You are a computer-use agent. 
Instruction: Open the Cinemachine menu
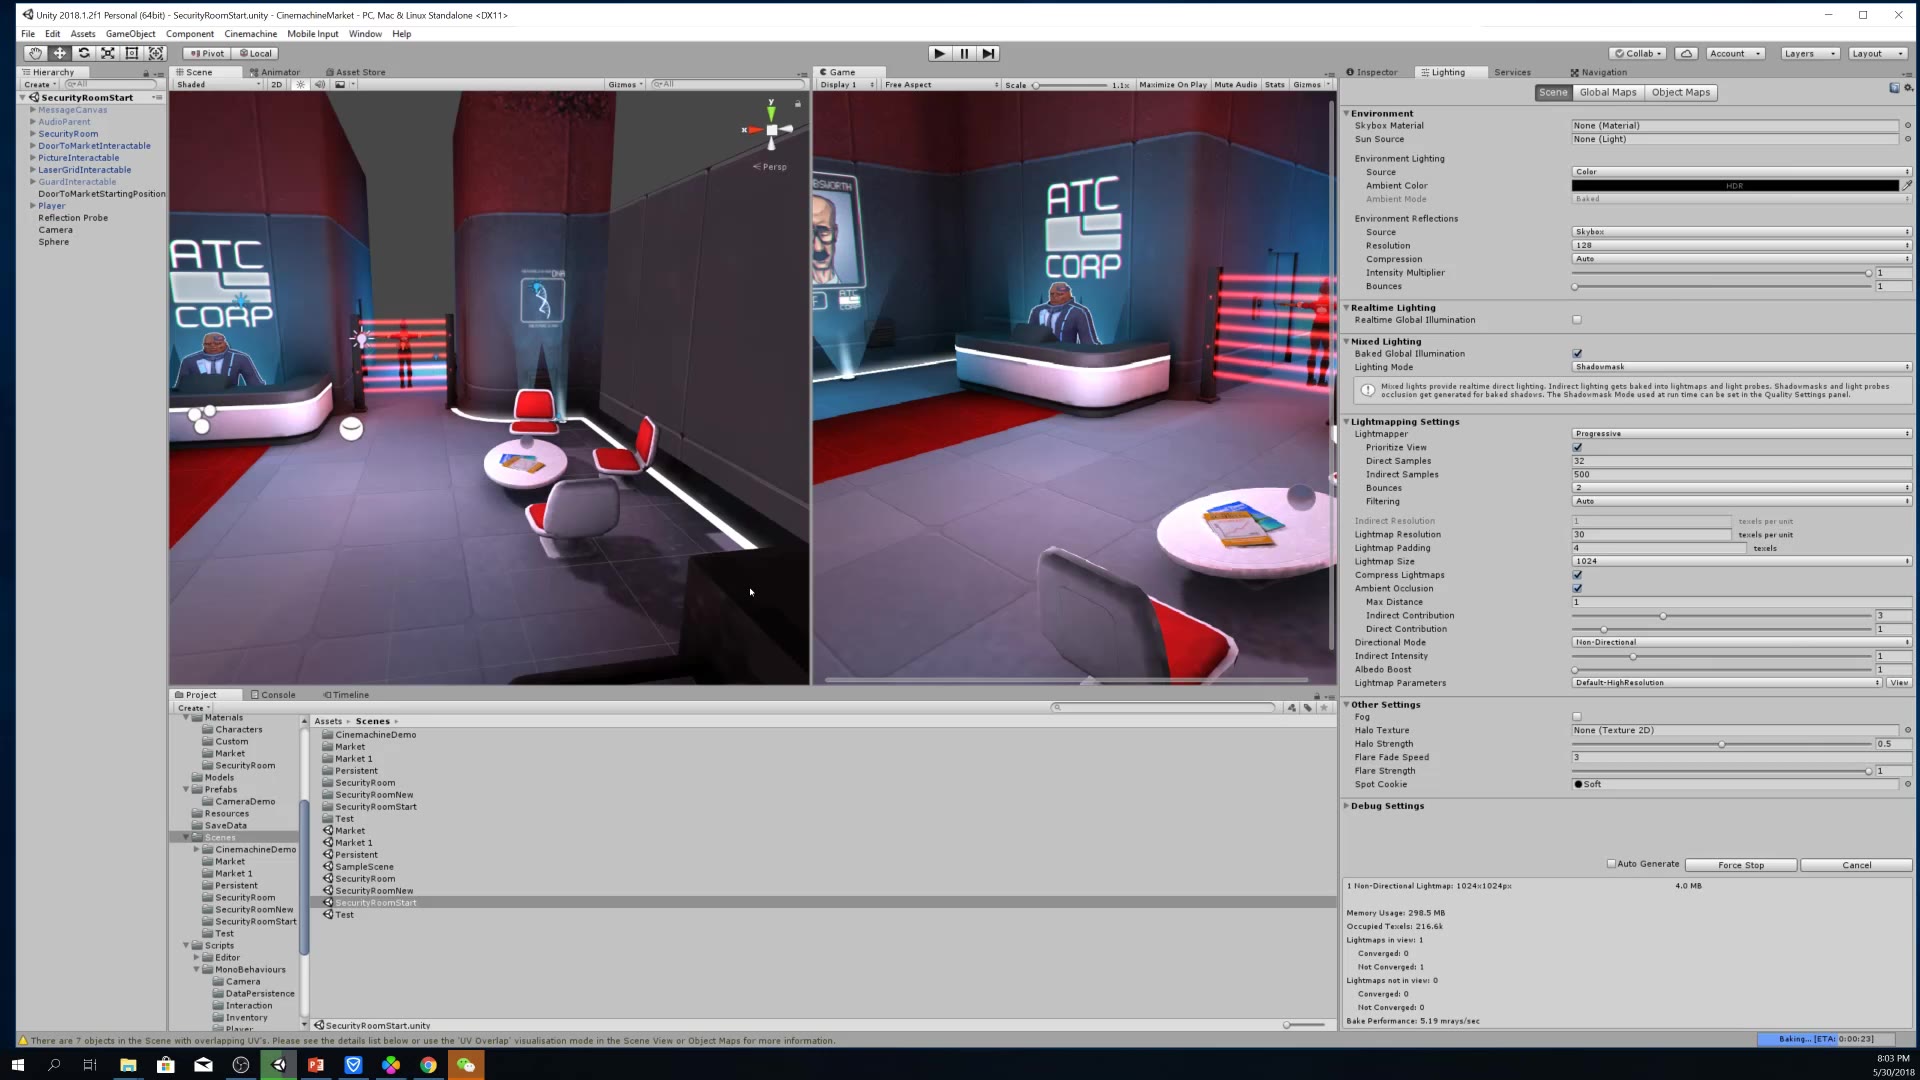[x=250, y=33]
